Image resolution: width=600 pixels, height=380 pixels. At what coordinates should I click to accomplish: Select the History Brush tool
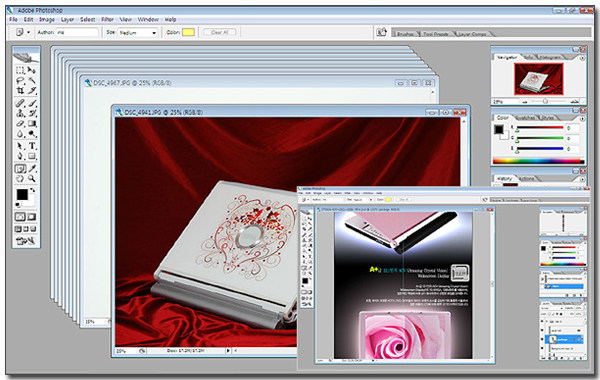32,113
